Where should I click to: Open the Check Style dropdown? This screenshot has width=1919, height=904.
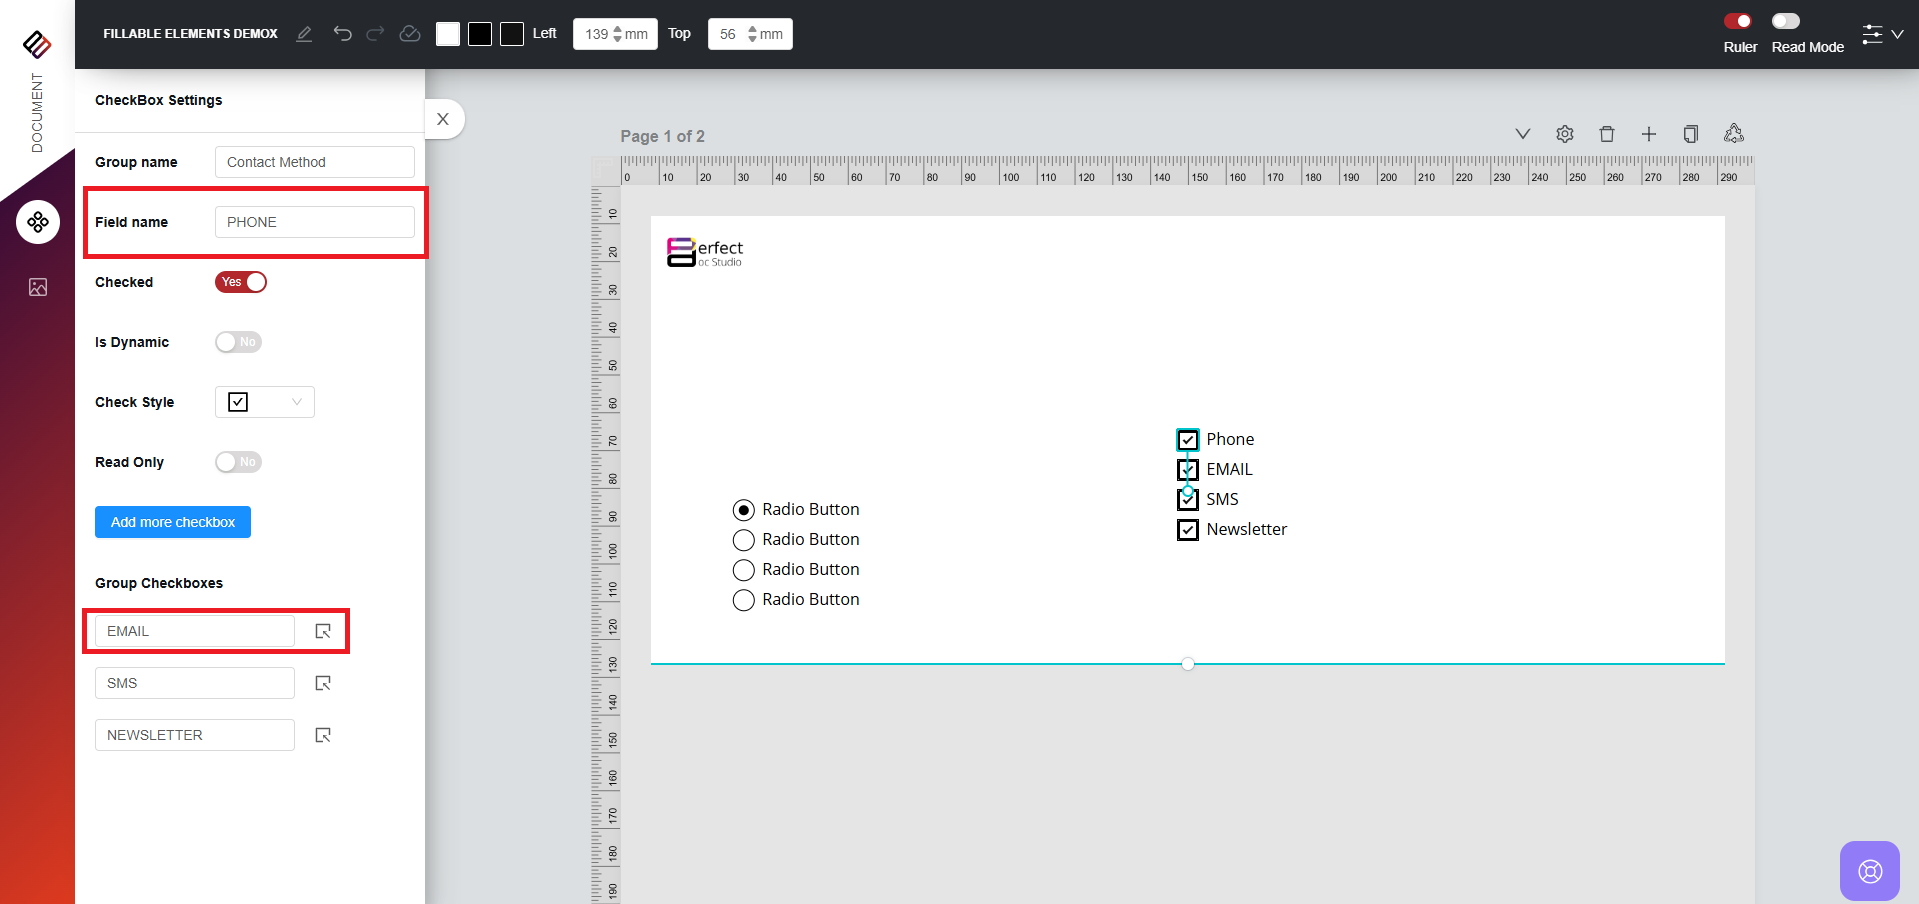(265, 402)
